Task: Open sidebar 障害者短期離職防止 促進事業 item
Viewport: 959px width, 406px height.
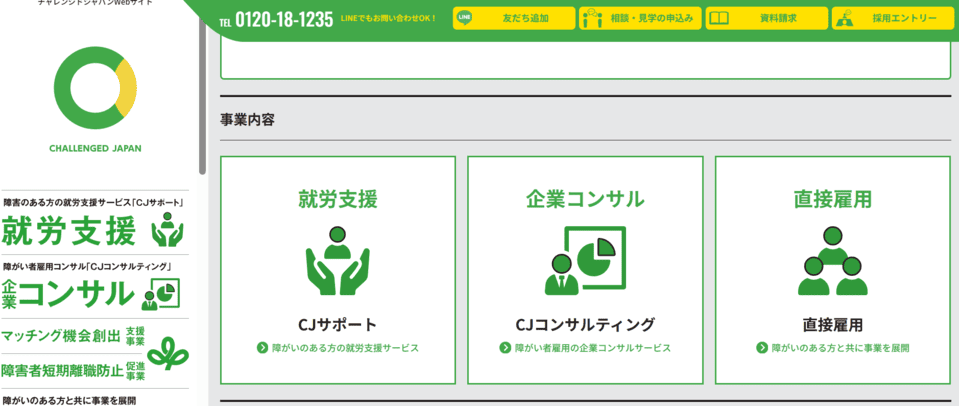Action: [x=73, y=371]
